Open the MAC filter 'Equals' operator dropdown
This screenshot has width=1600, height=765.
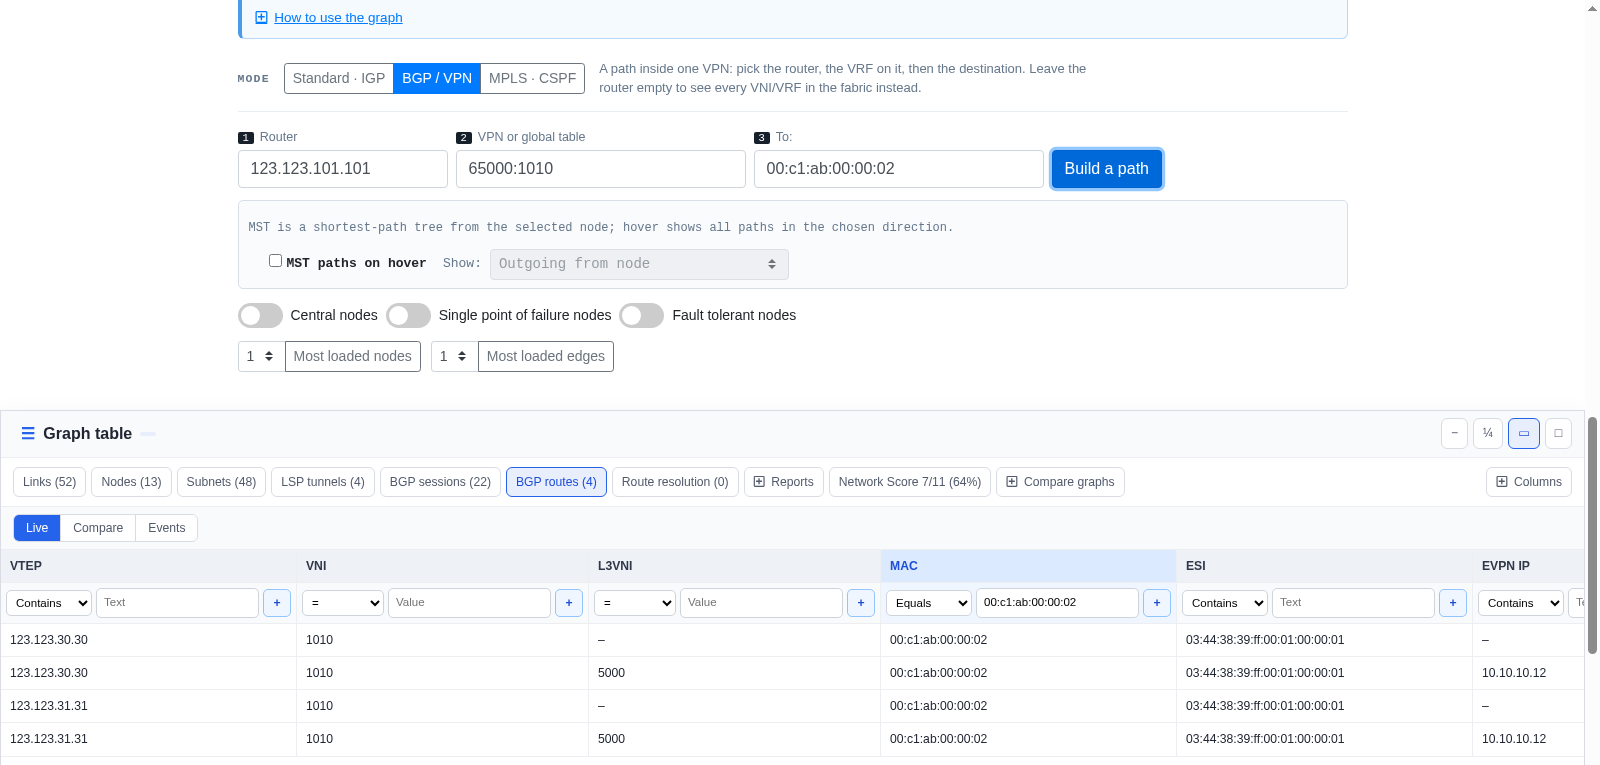[929, 603]
